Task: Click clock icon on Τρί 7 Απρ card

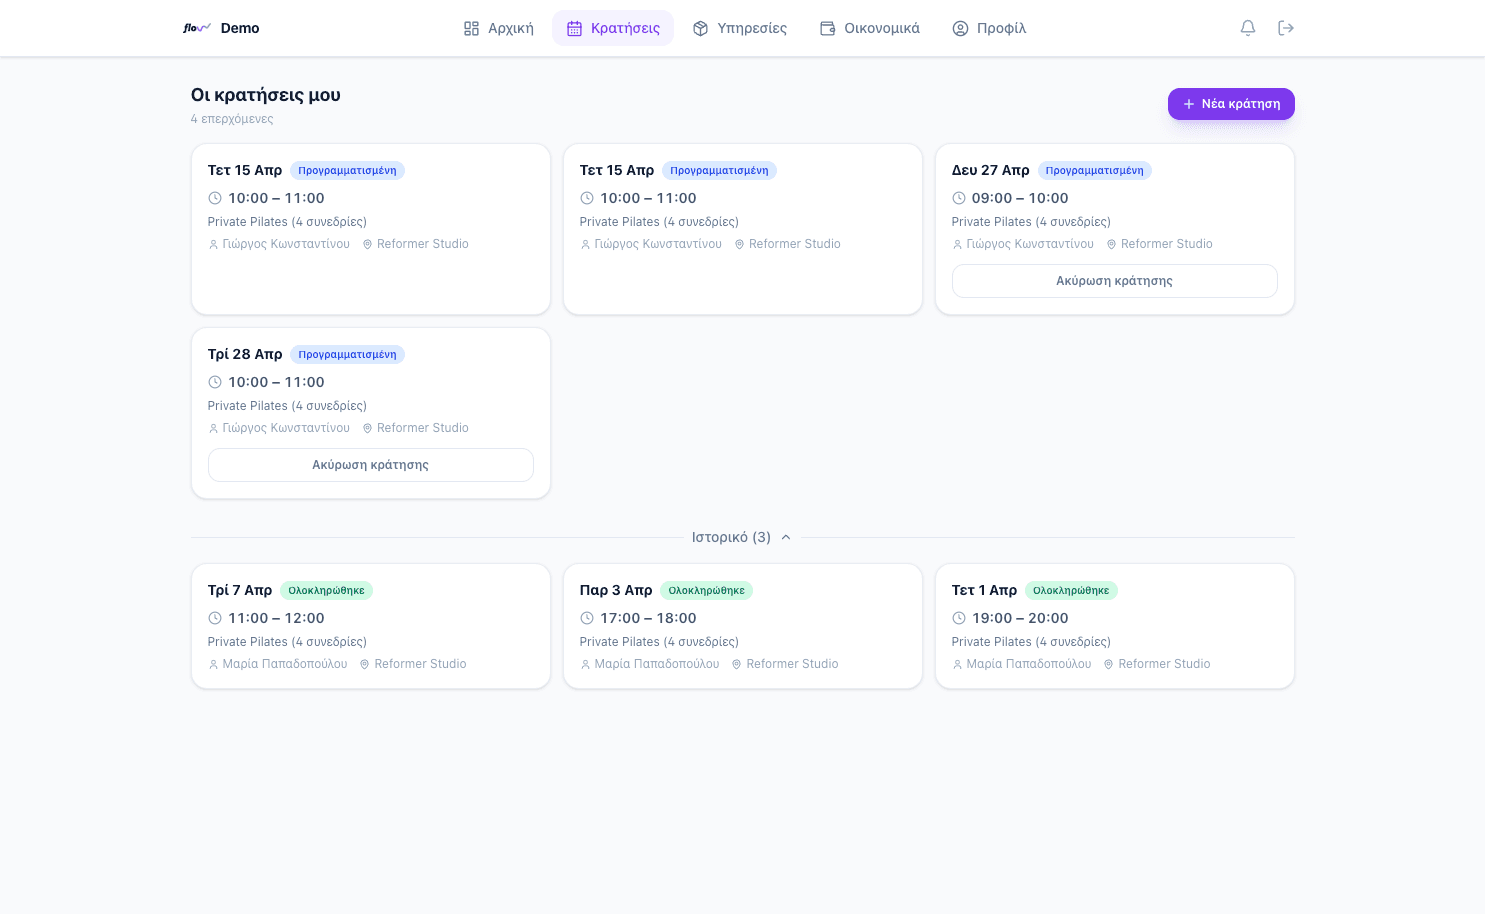Action: pos(214,618)
